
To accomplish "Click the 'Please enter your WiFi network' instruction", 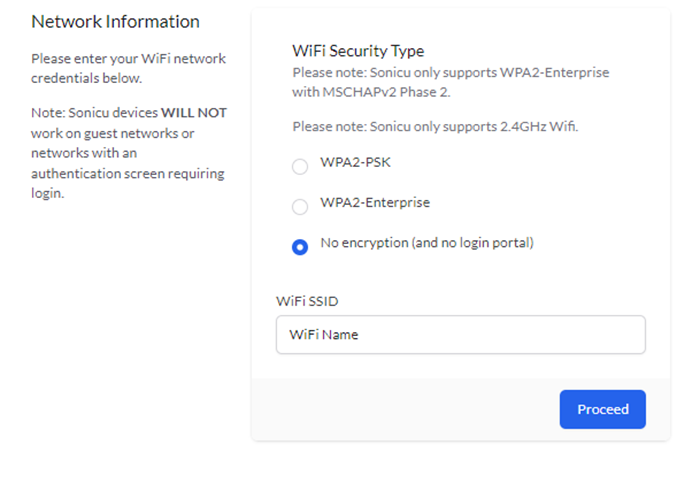I will tap(128, 59).
